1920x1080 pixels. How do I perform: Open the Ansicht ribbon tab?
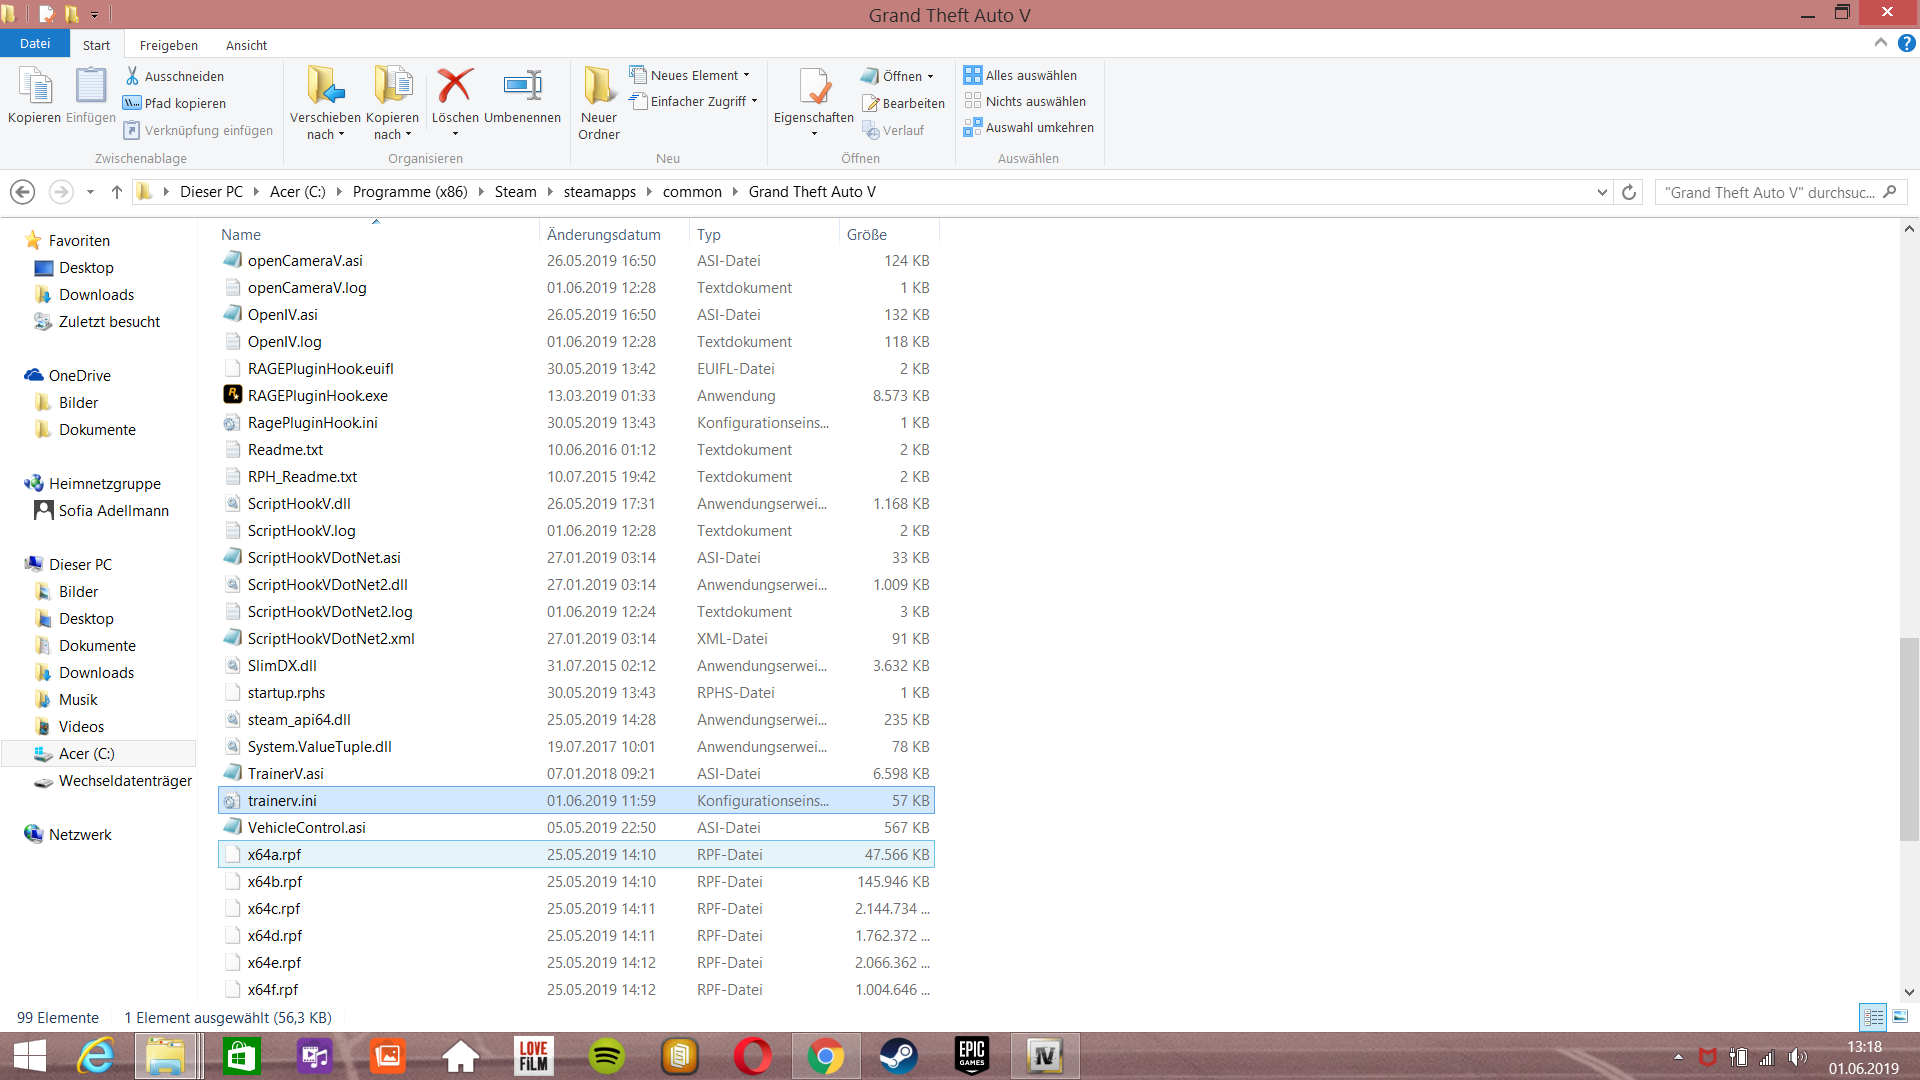[x=246, y=45]
